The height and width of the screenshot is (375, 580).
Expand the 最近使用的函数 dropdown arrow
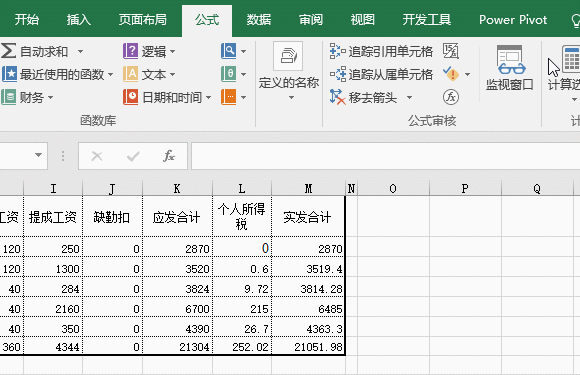[110, 75]
